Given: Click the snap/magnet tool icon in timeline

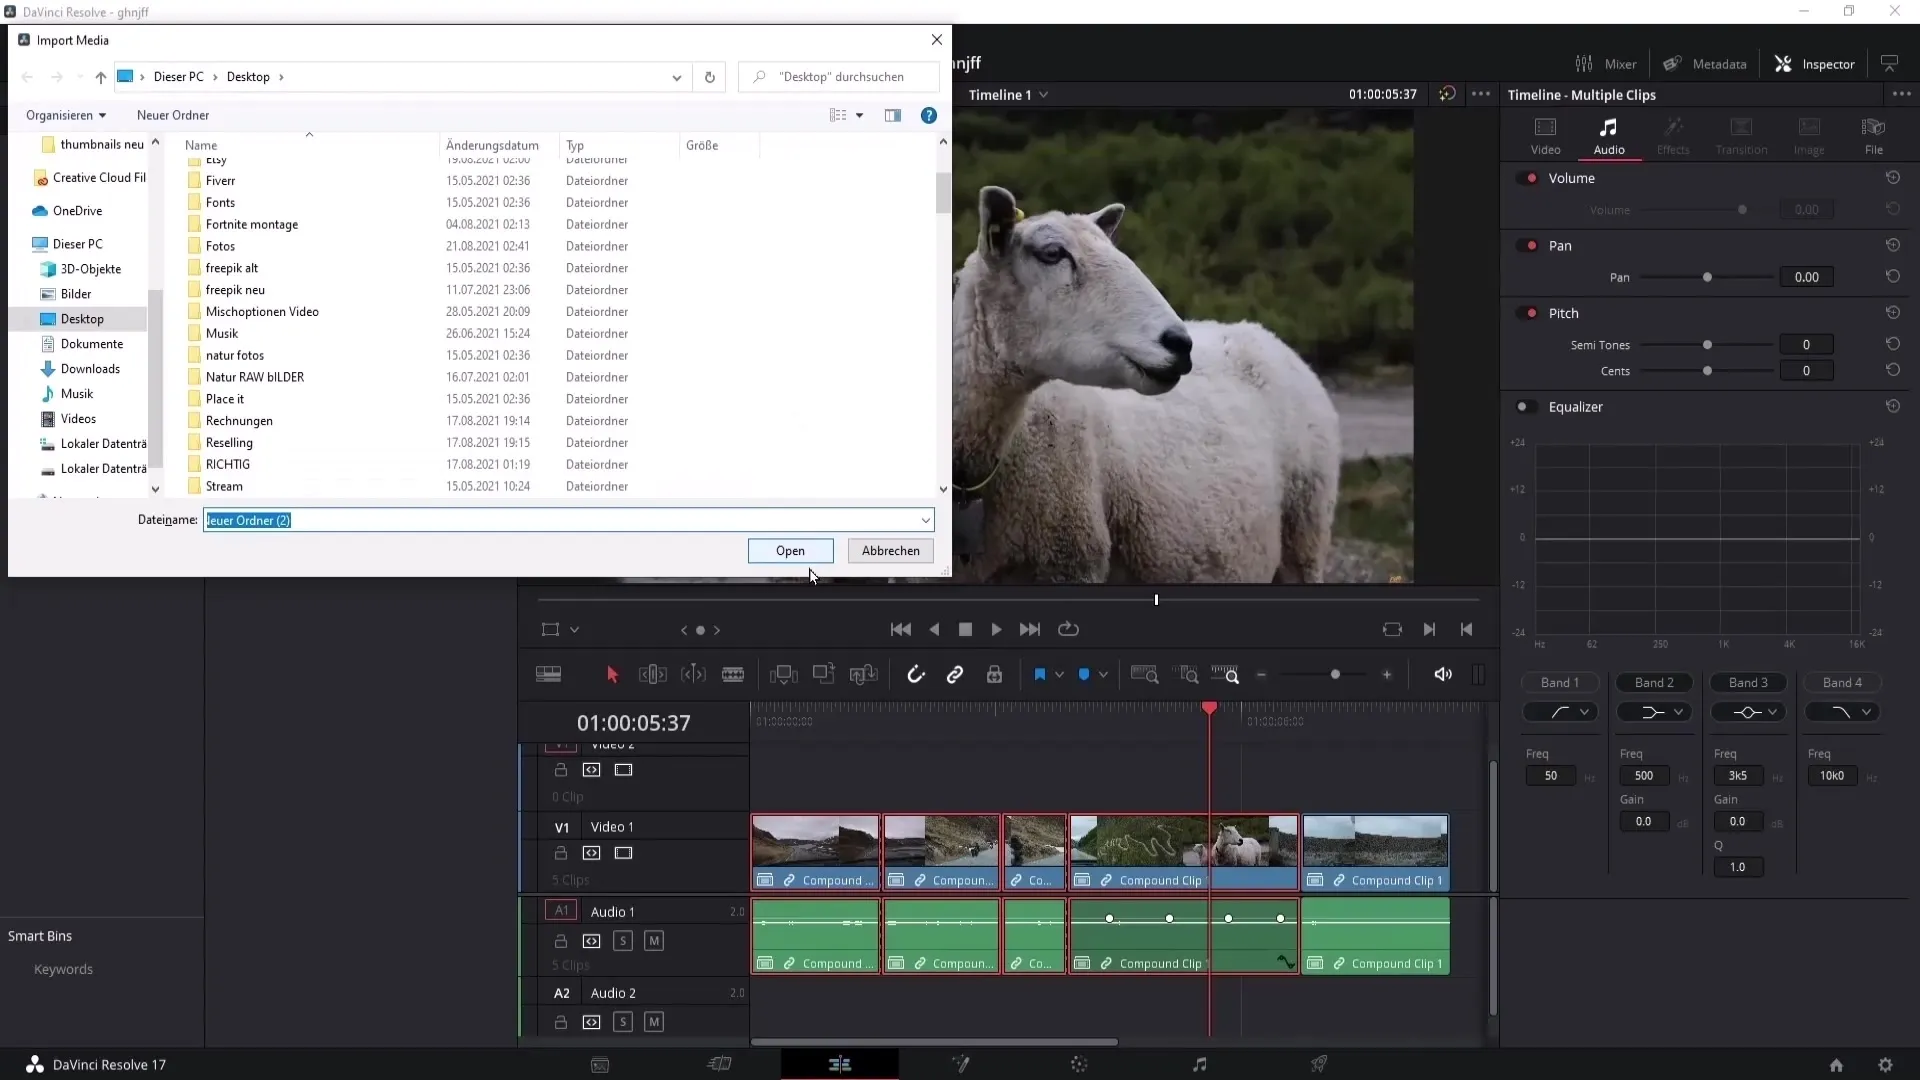Looking at the screenshot, I should 916,674.
